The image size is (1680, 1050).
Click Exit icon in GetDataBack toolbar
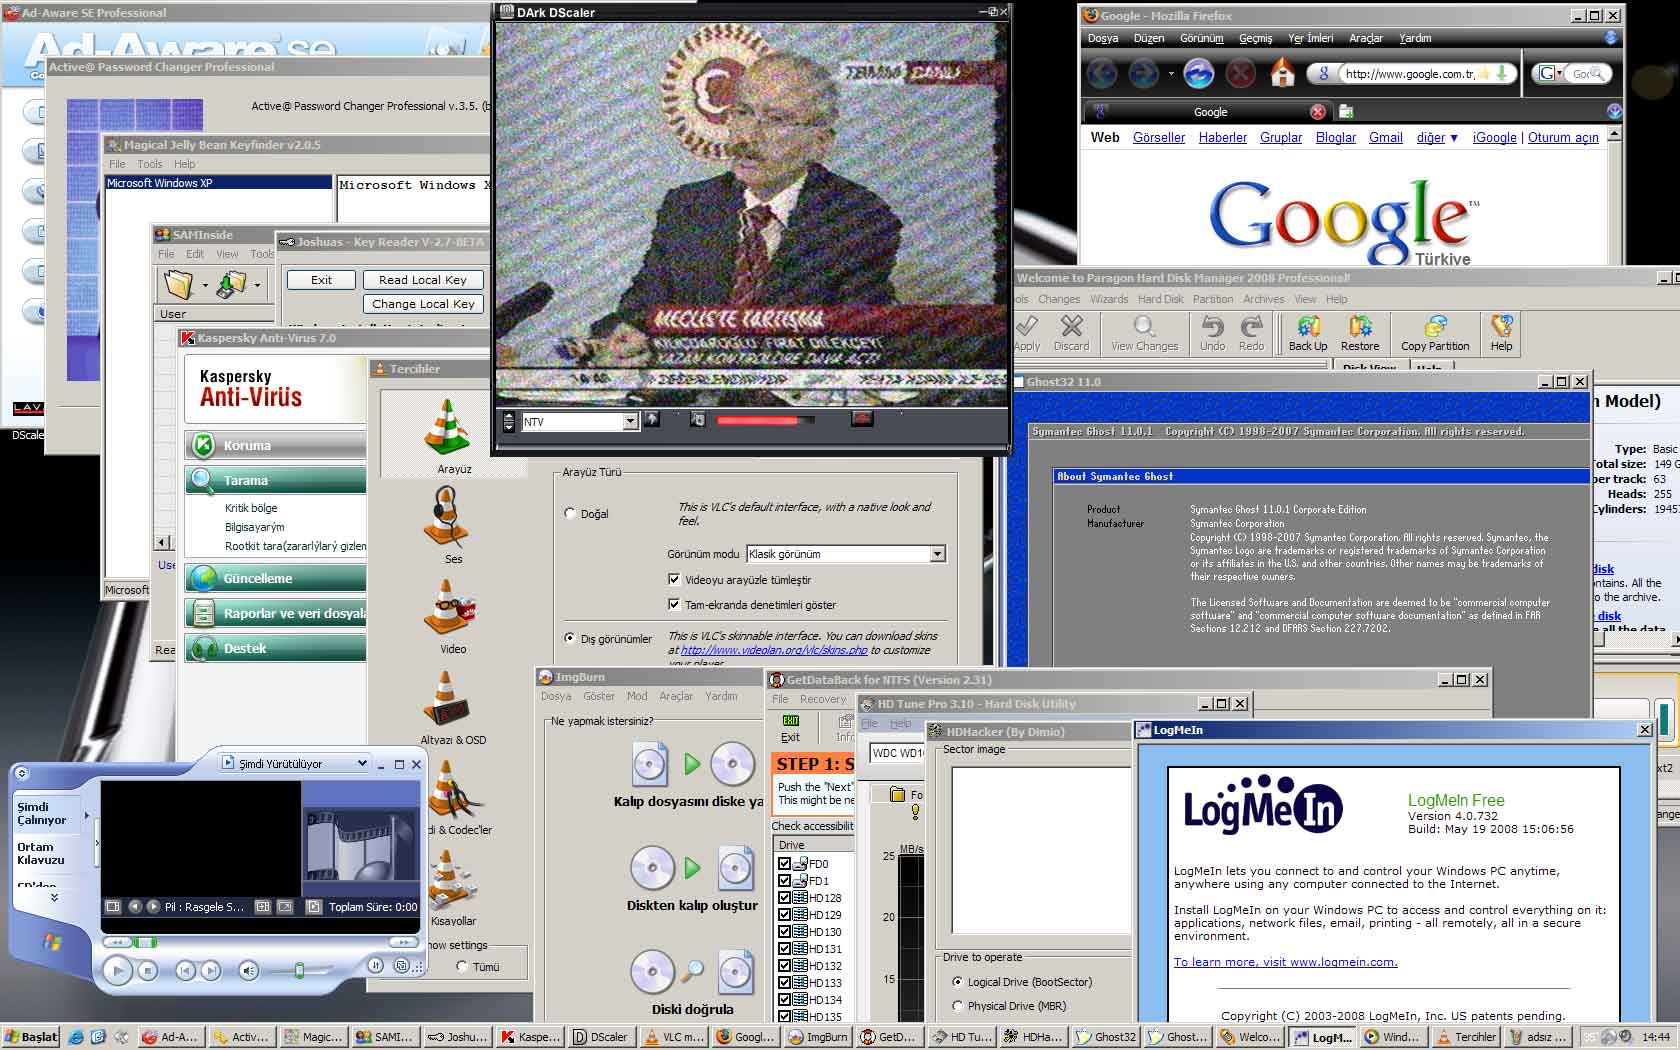pos(790,728)
